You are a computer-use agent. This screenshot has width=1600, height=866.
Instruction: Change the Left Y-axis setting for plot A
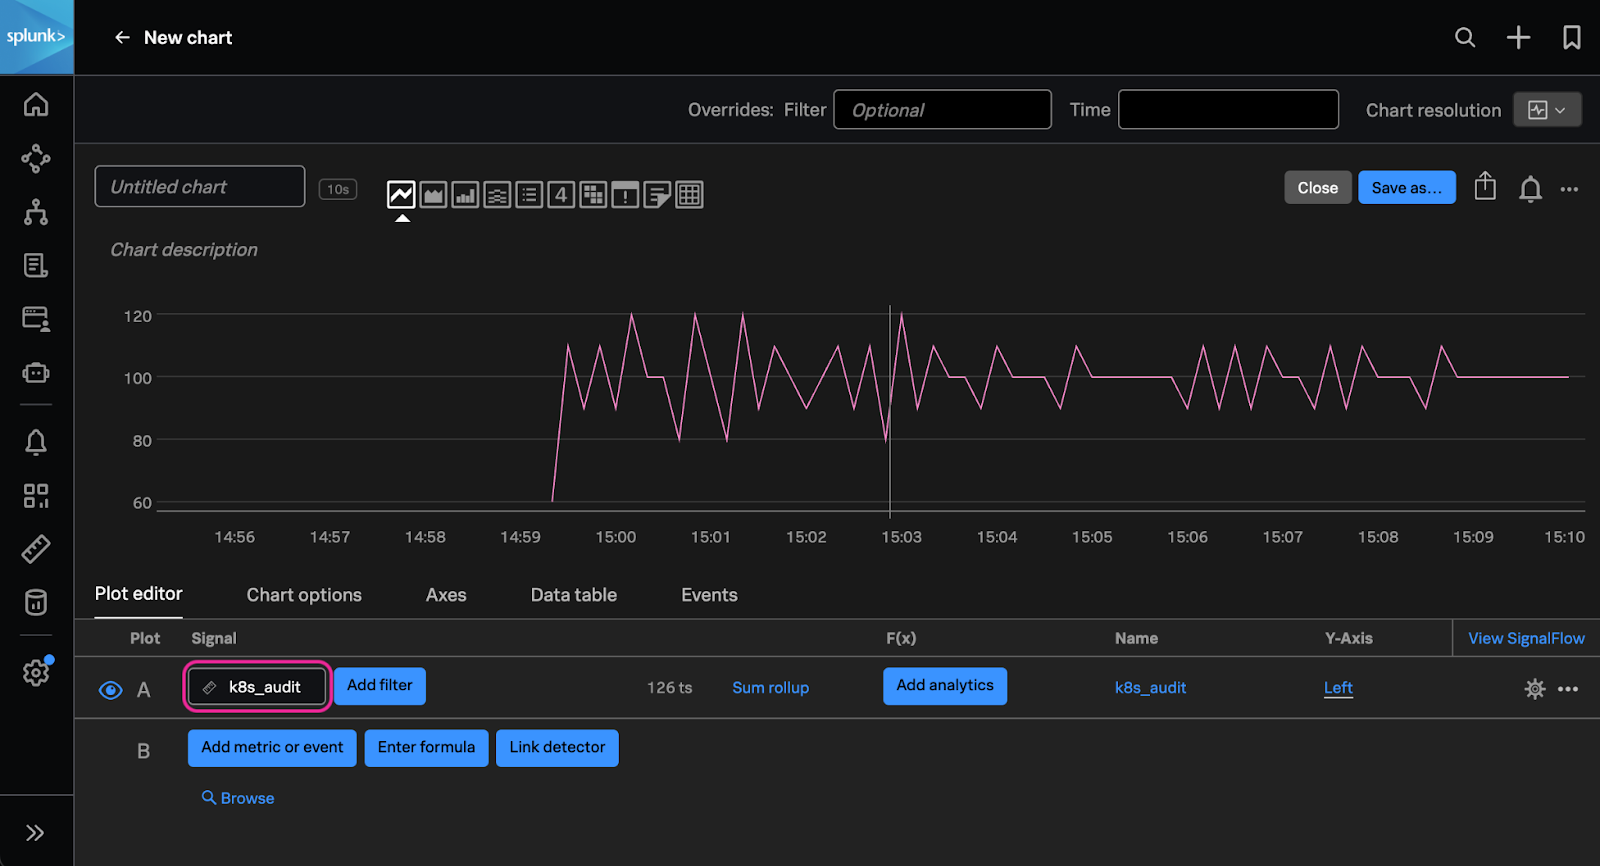tap(1338, 688)
